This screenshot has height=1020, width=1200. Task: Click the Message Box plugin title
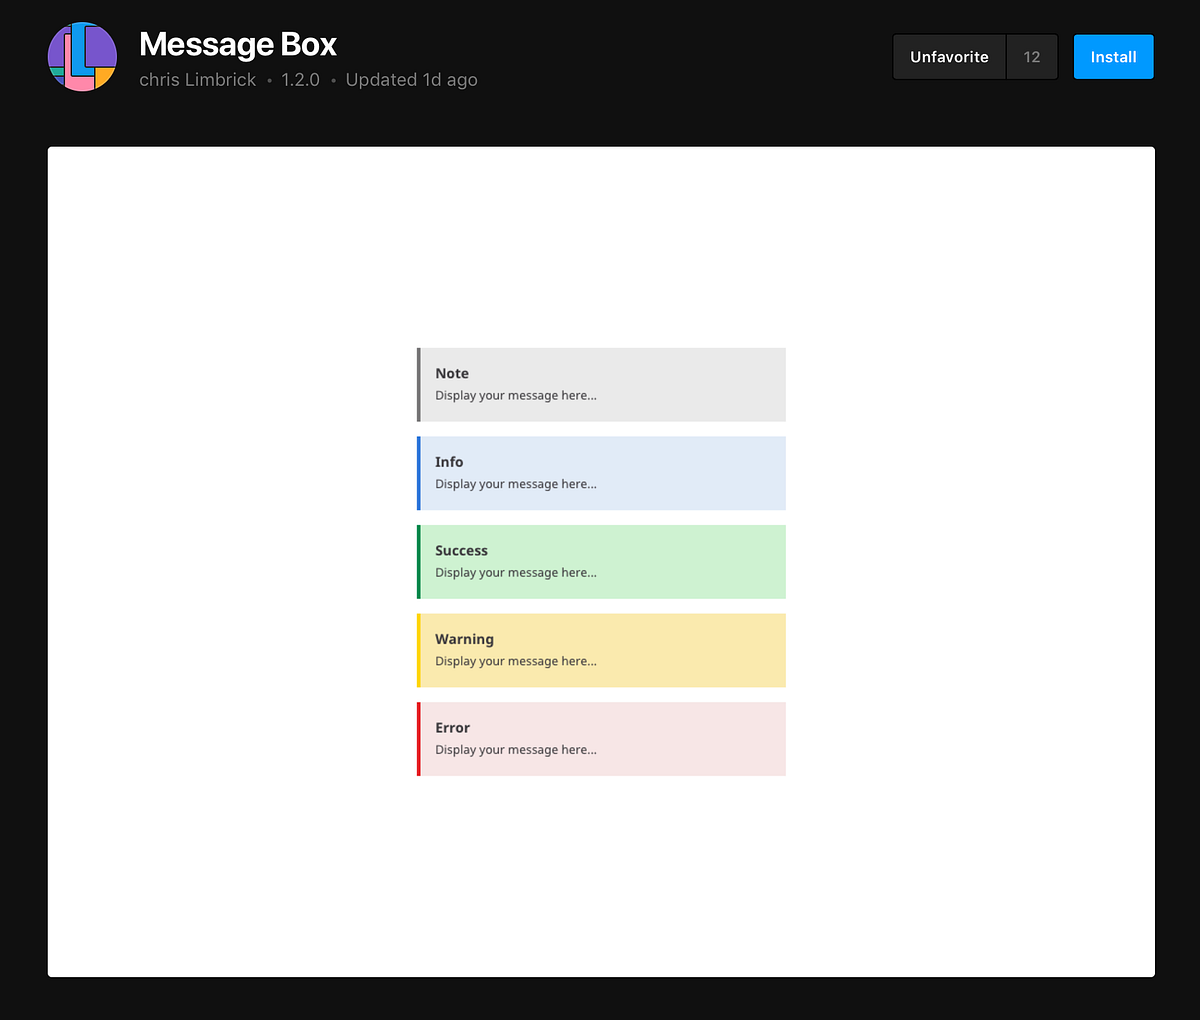click(237, 44)
